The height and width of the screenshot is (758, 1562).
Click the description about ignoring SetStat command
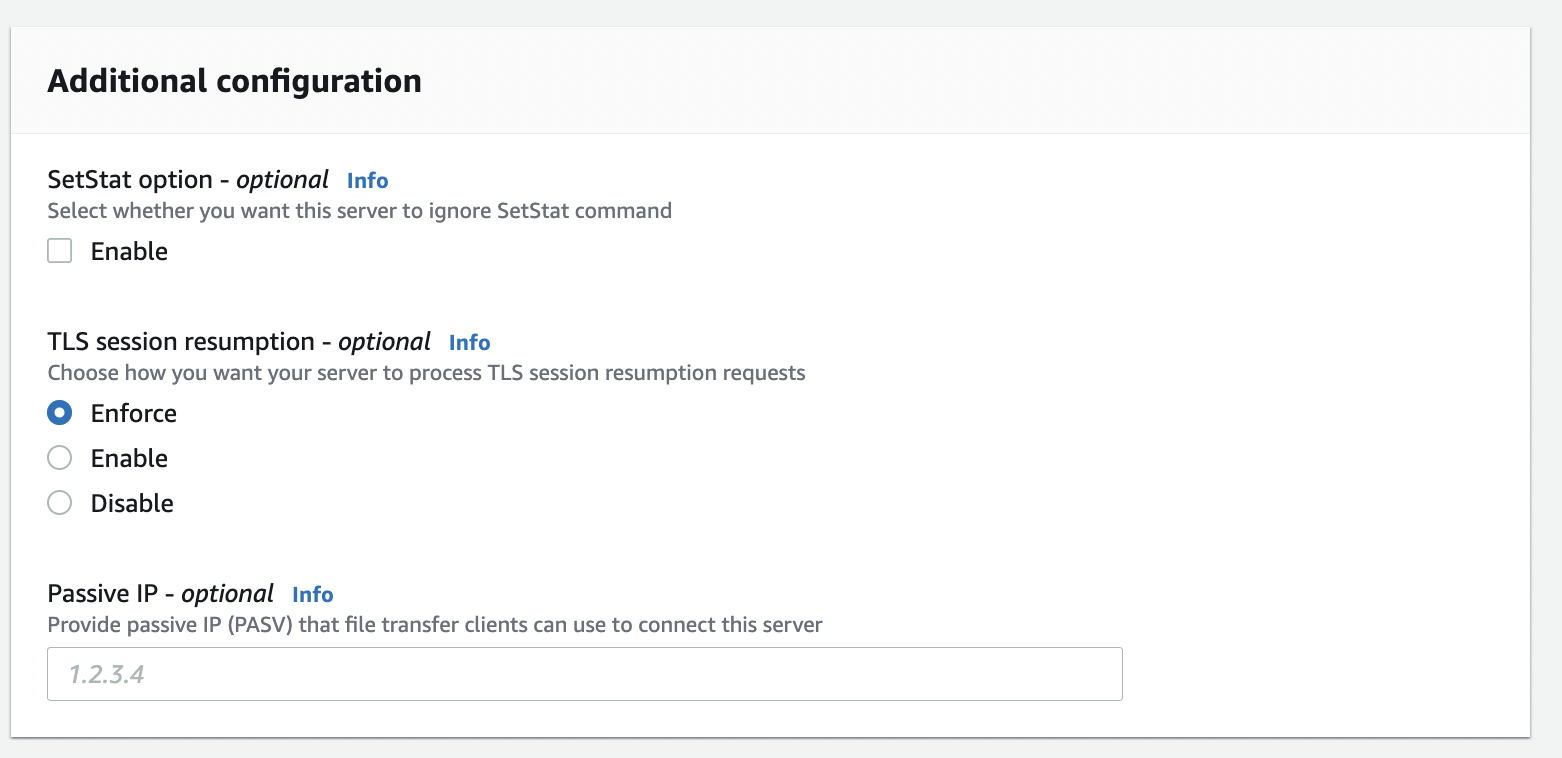[360, 211]
